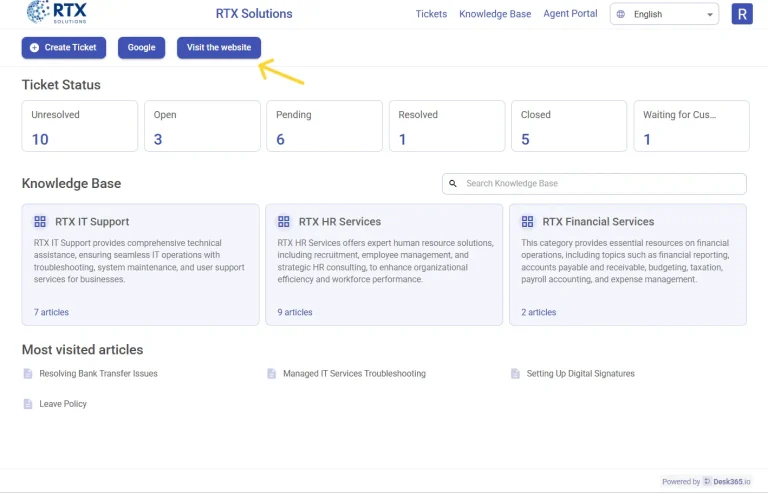Open the Open tickets status card
This screenshot has width=768, height=493.
point(202,126)
